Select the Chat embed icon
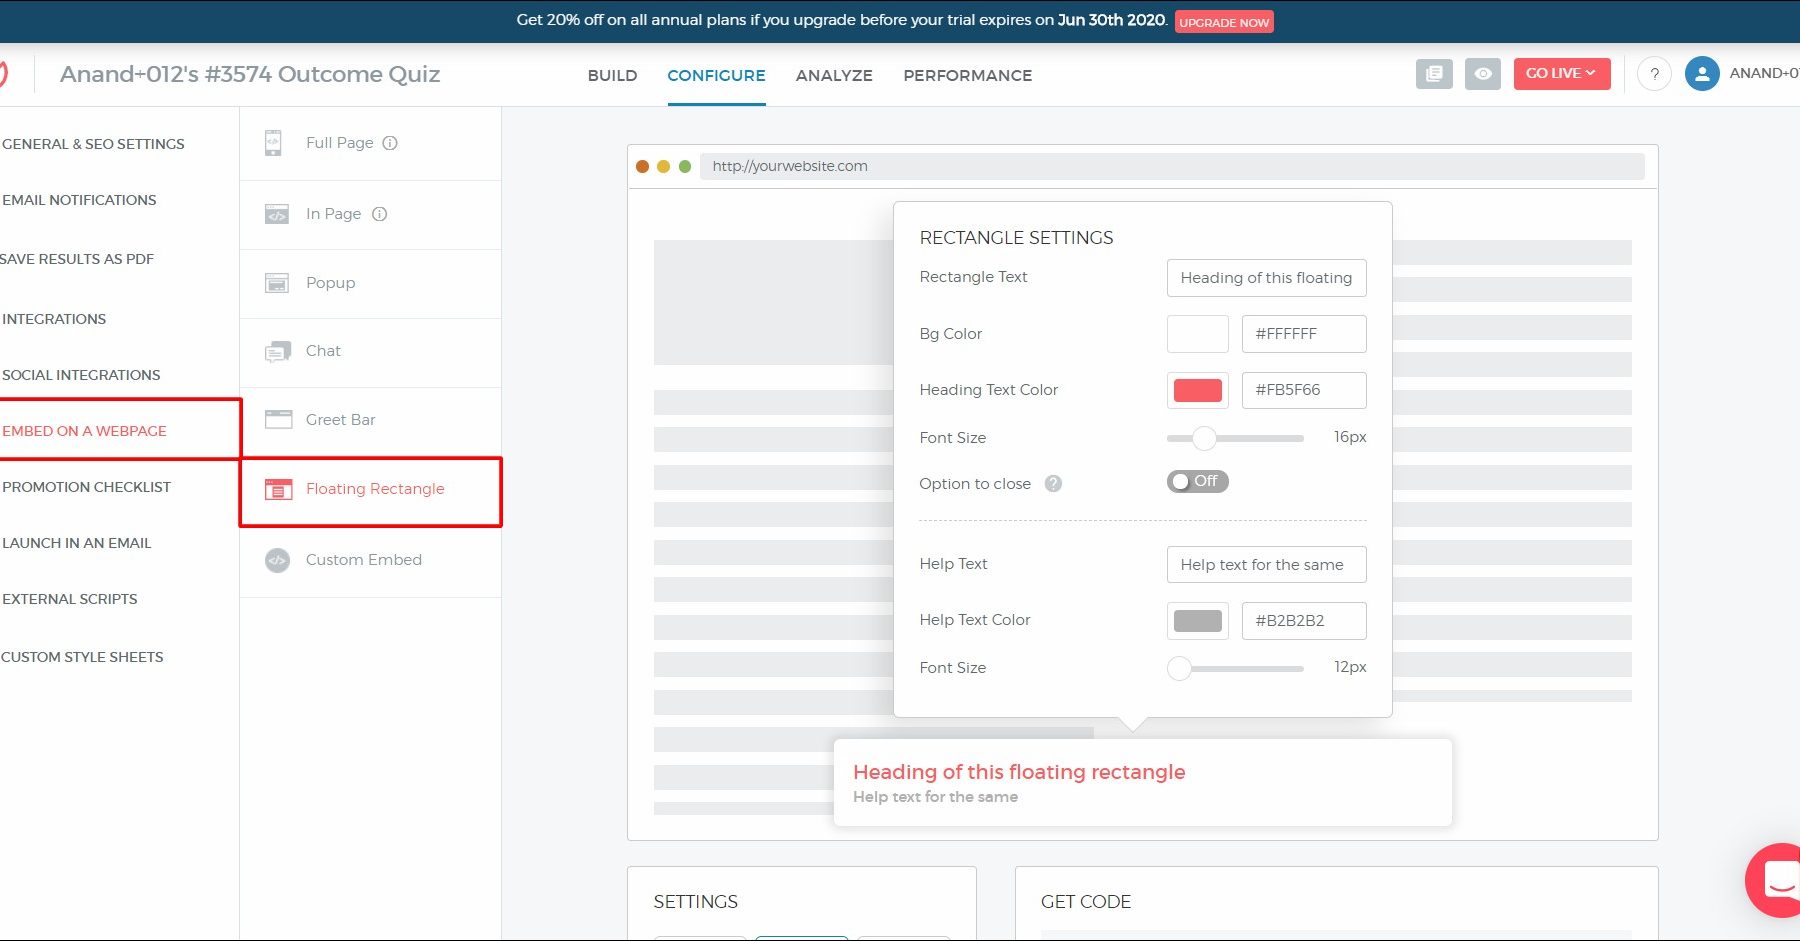The width and height of the screenshot is (1800, 941). pos(277,352)
